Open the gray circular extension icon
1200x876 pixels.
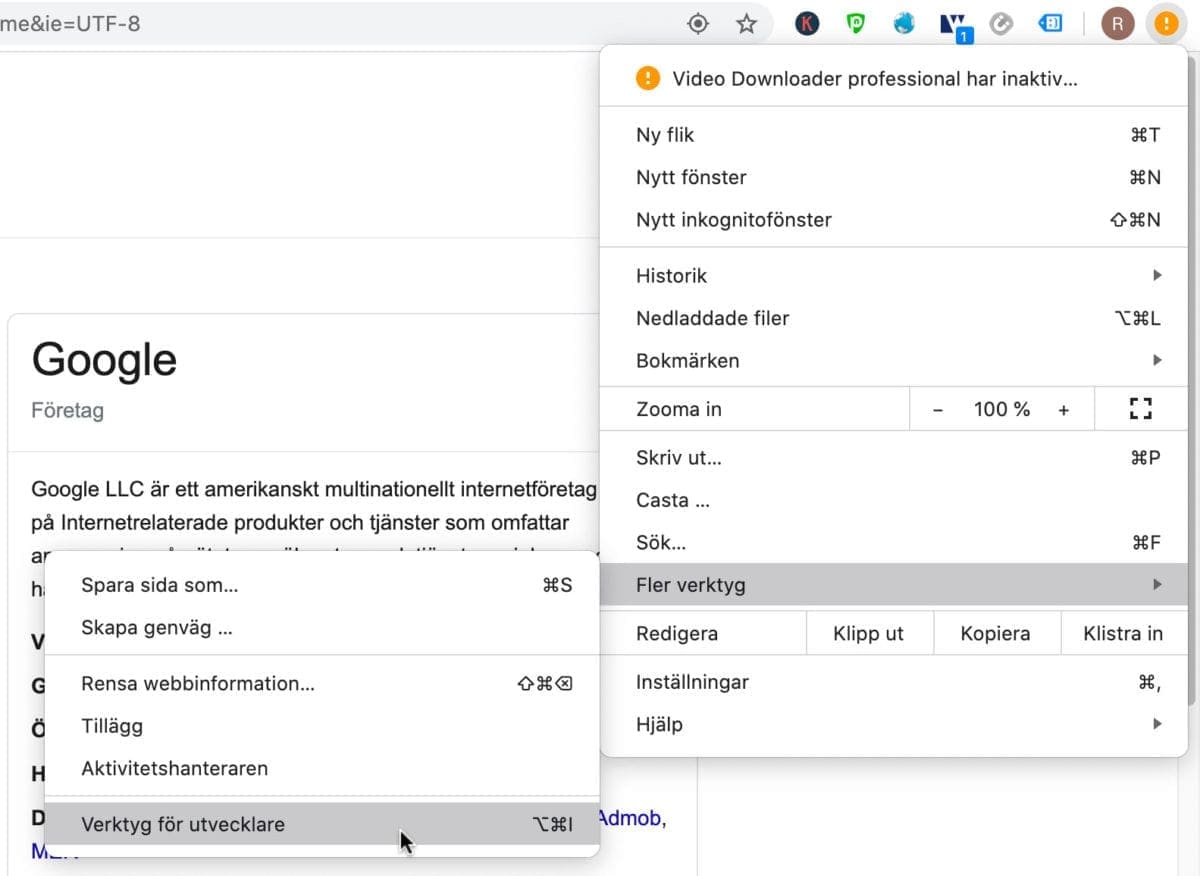[1001, 24]
